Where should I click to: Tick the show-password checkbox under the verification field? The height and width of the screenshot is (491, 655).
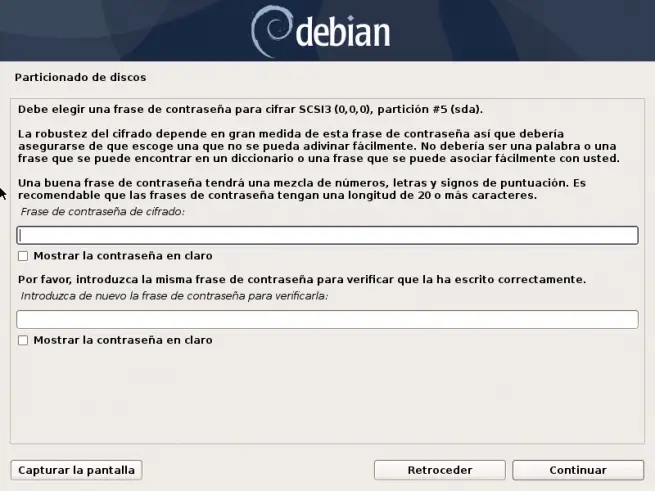click(x=23, y=340)
